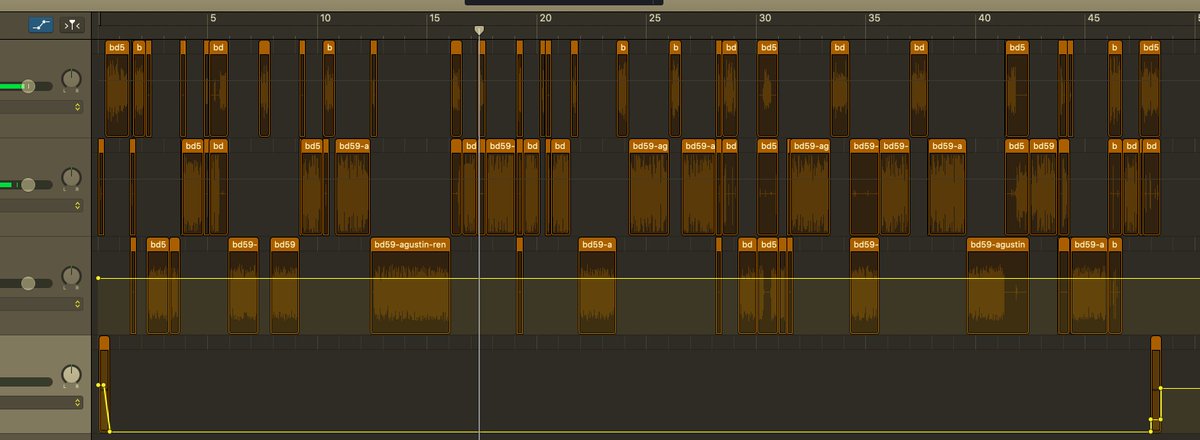Click the playhead handle in the ruler
Image resolution: width=1200 pixels, height=440 pixels.
479,31
